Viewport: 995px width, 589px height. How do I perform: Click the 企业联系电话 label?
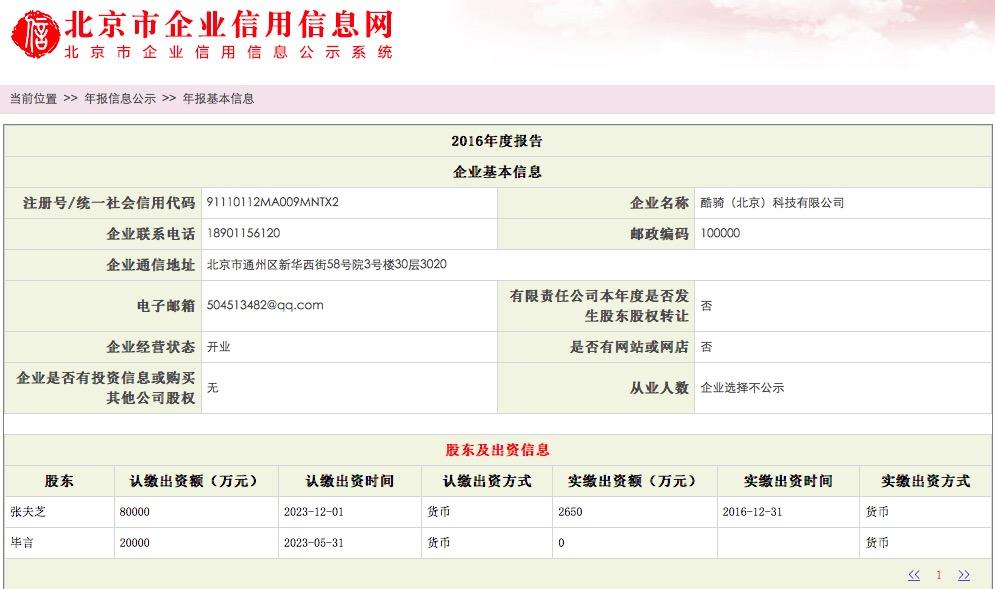[x=150, y=234]
